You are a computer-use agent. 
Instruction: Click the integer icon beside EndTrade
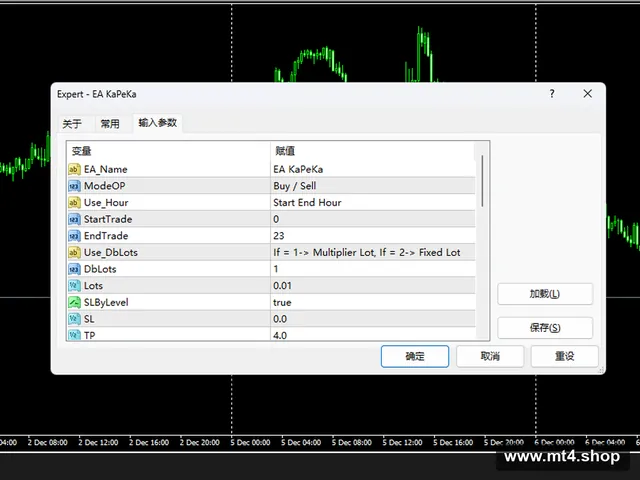point(74,236)
